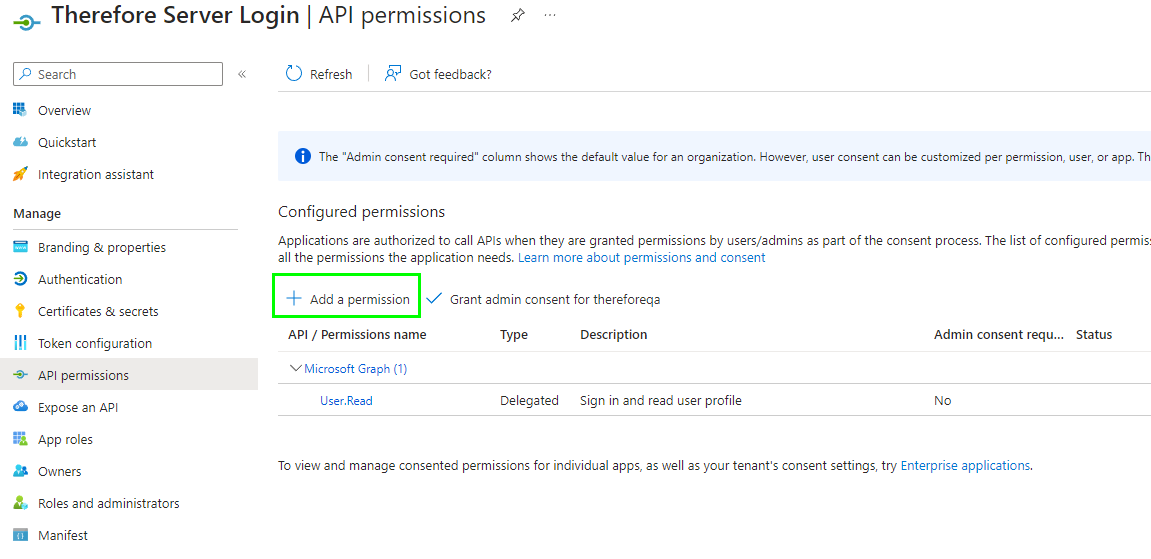Click the Roles and administrators icon

21,503
